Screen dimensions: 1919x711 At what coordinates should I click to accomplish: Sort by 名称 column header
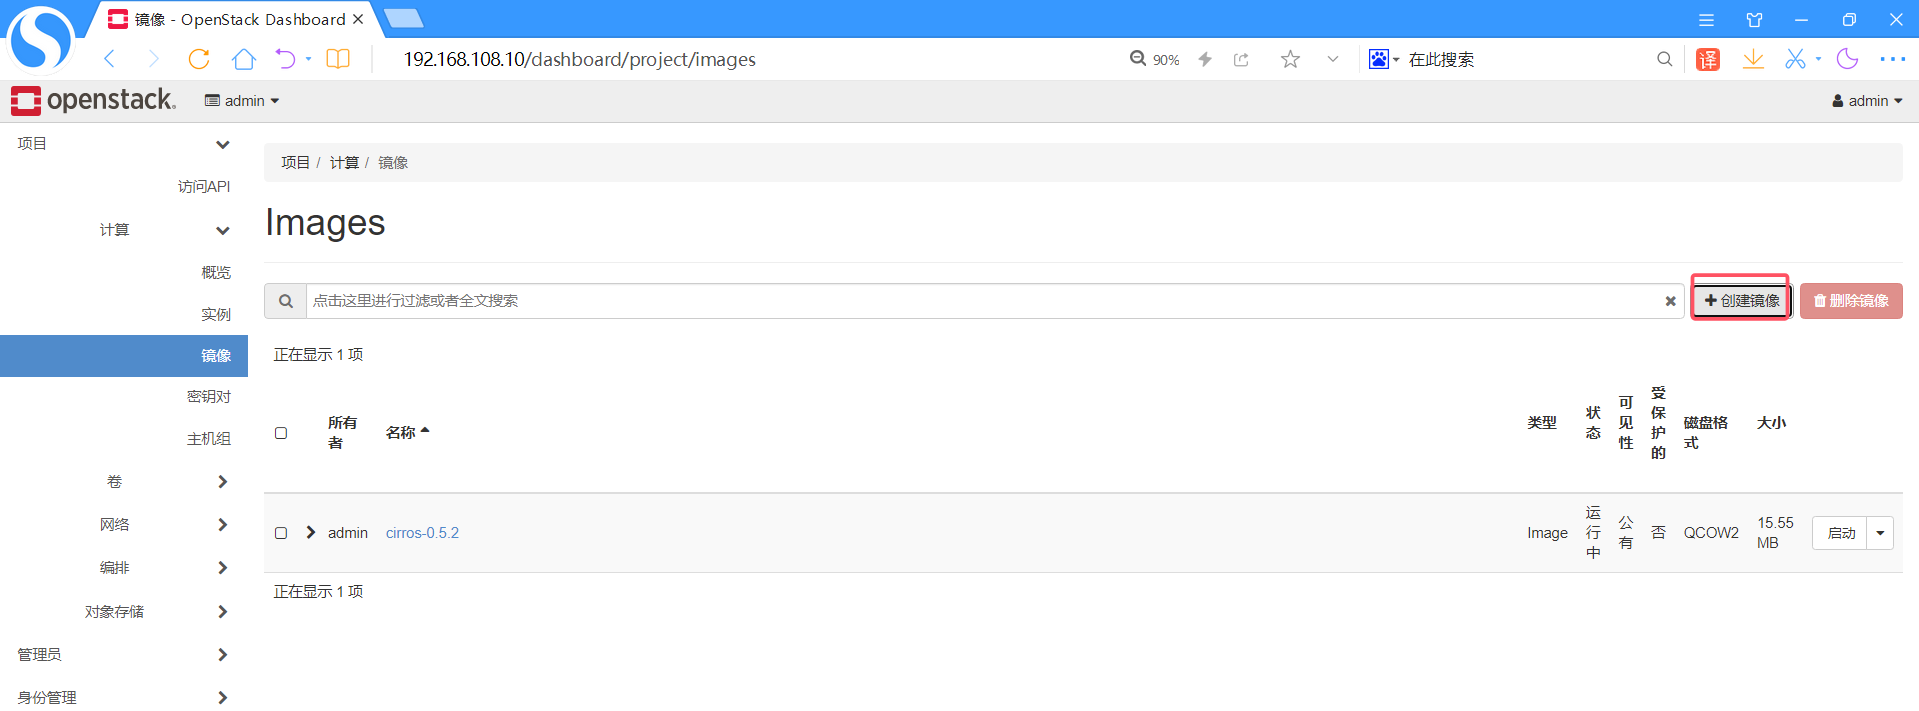point(407,432)
